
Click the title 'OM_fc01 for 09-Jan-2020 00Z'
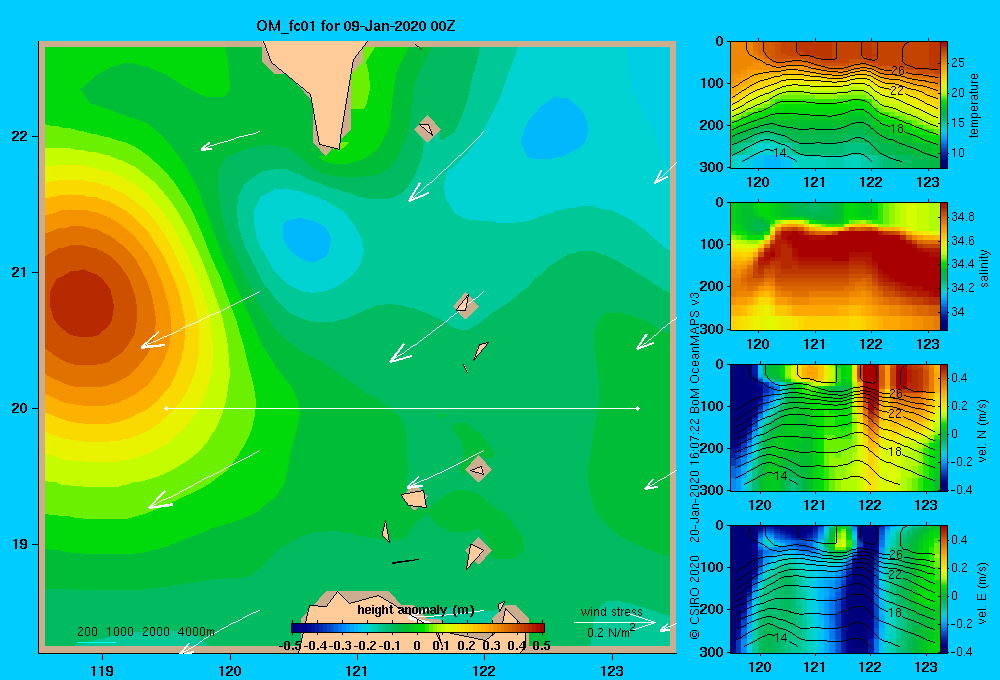[x=355, y=26]
